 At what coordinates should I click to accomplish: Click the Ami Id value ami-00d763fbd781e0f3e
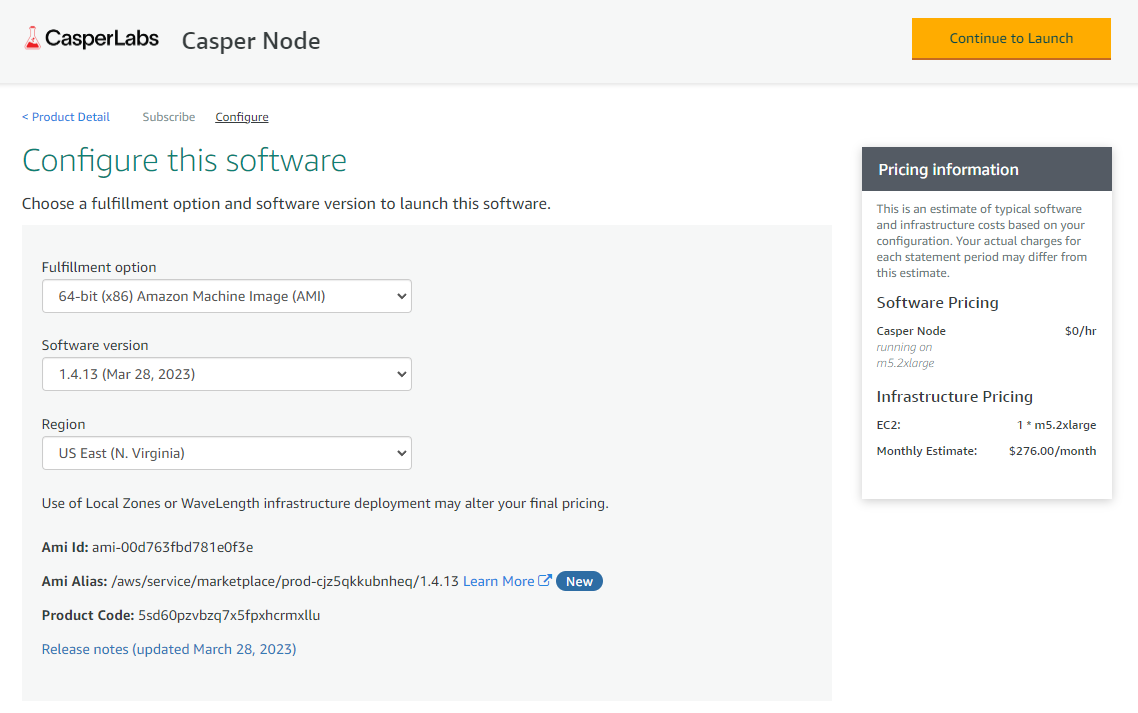(173, 547)
